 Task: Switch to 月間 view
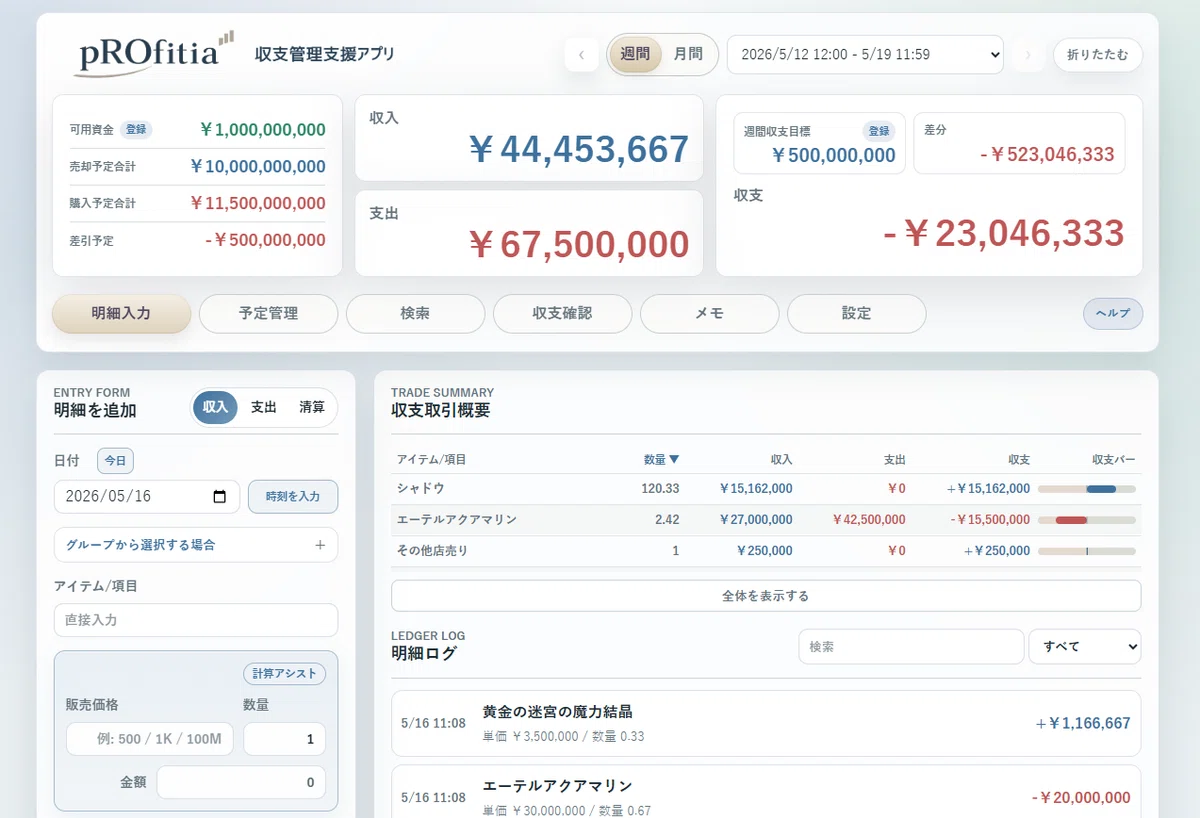(x=688, y=54)
